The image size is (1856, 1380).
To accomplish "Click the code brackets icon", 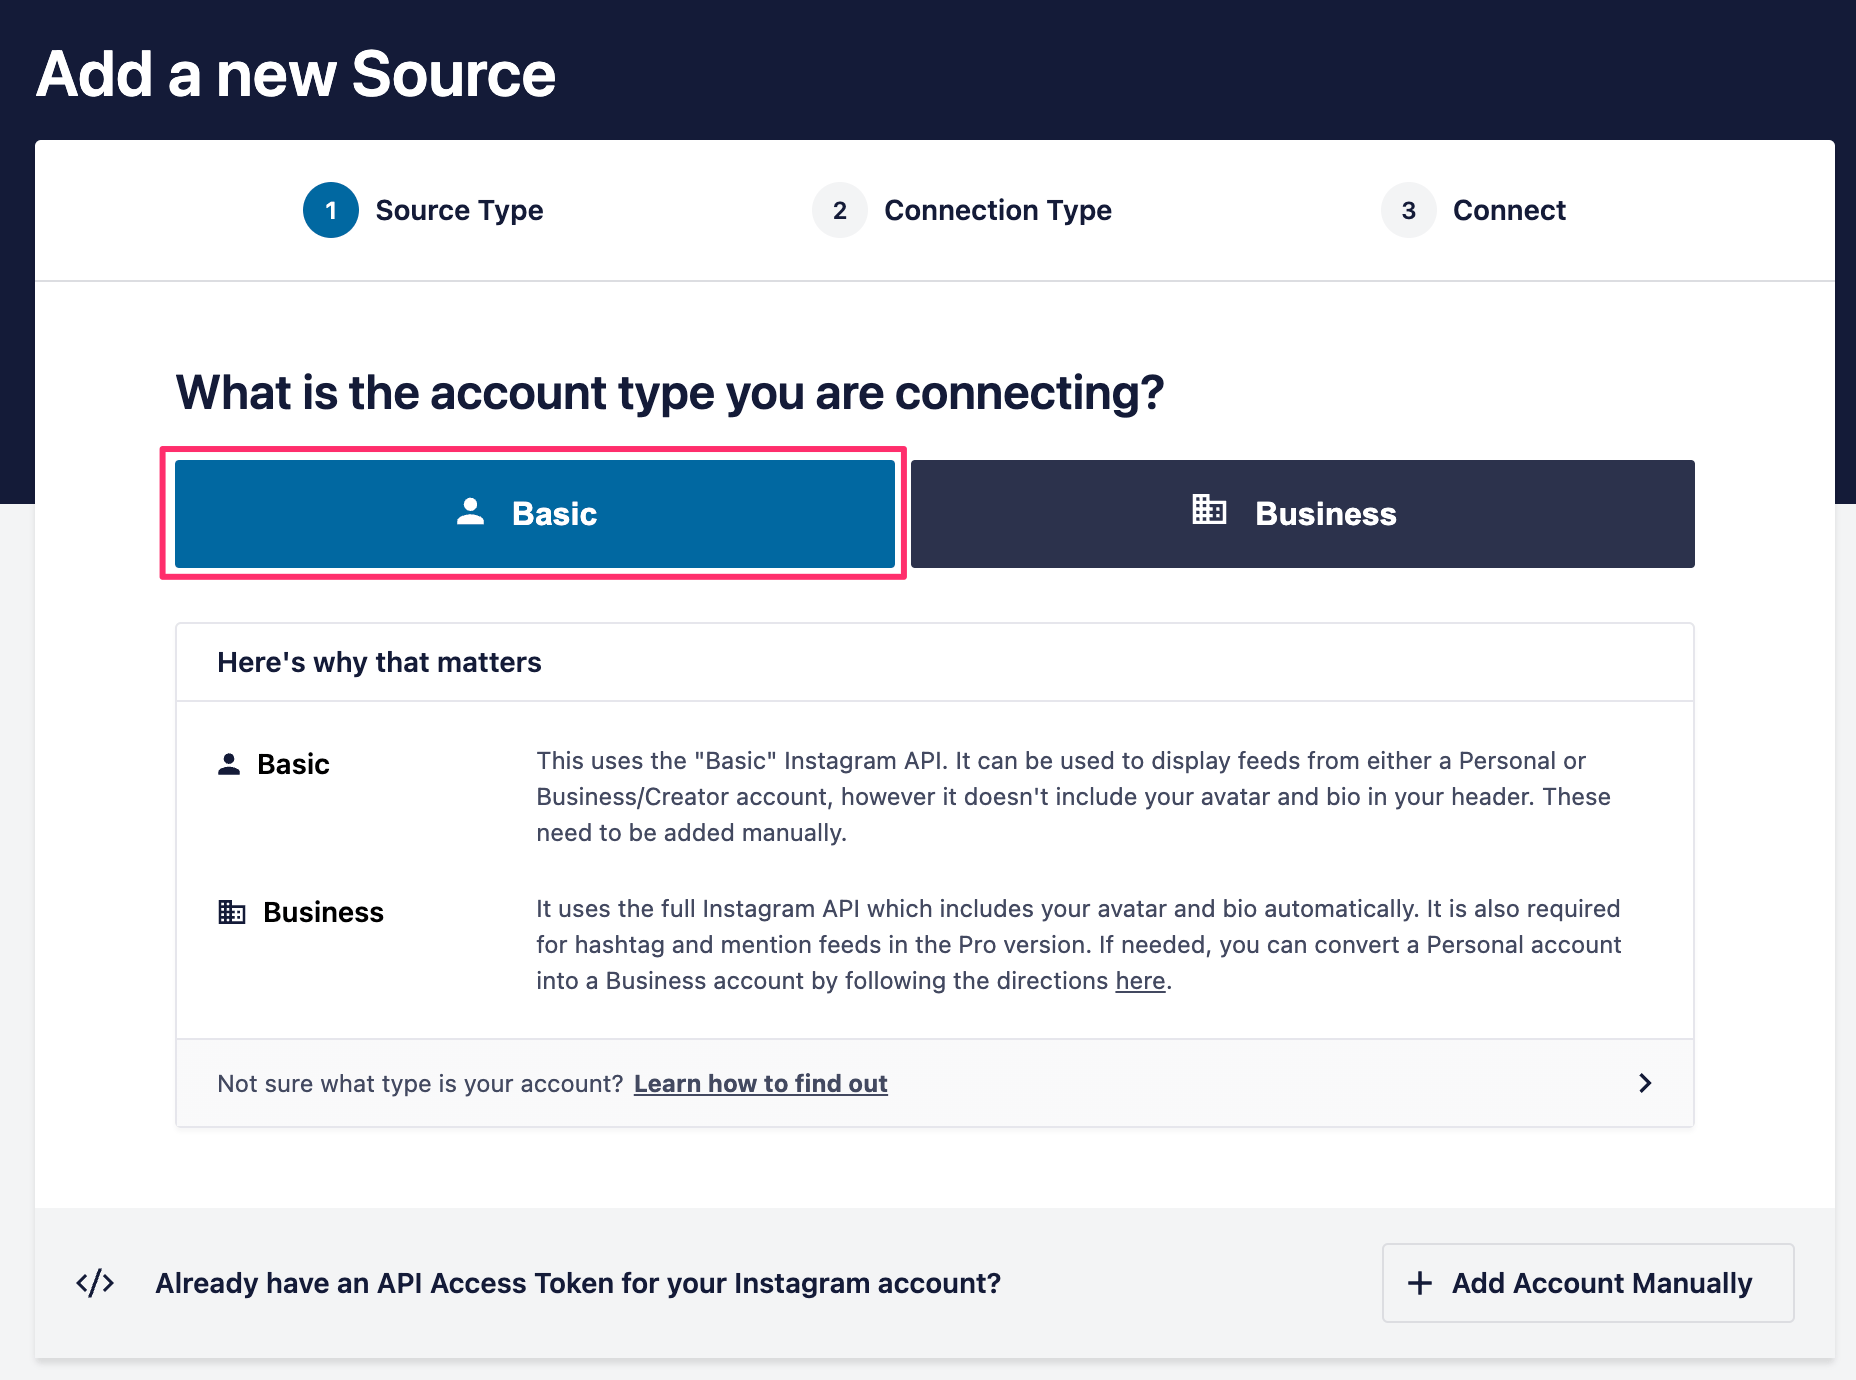I will 95,1283.
